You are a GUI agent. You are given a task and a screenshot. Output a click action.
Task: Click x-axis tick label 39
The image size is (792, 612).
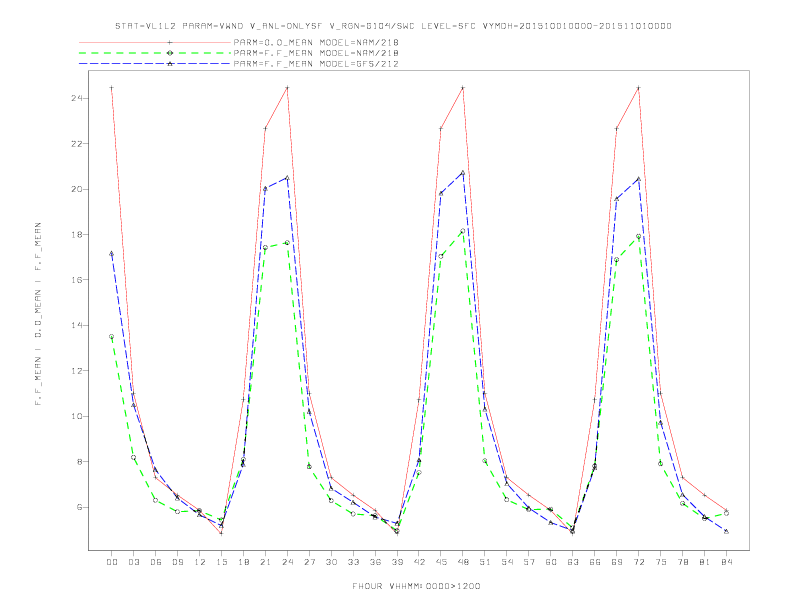pos(397,562)
